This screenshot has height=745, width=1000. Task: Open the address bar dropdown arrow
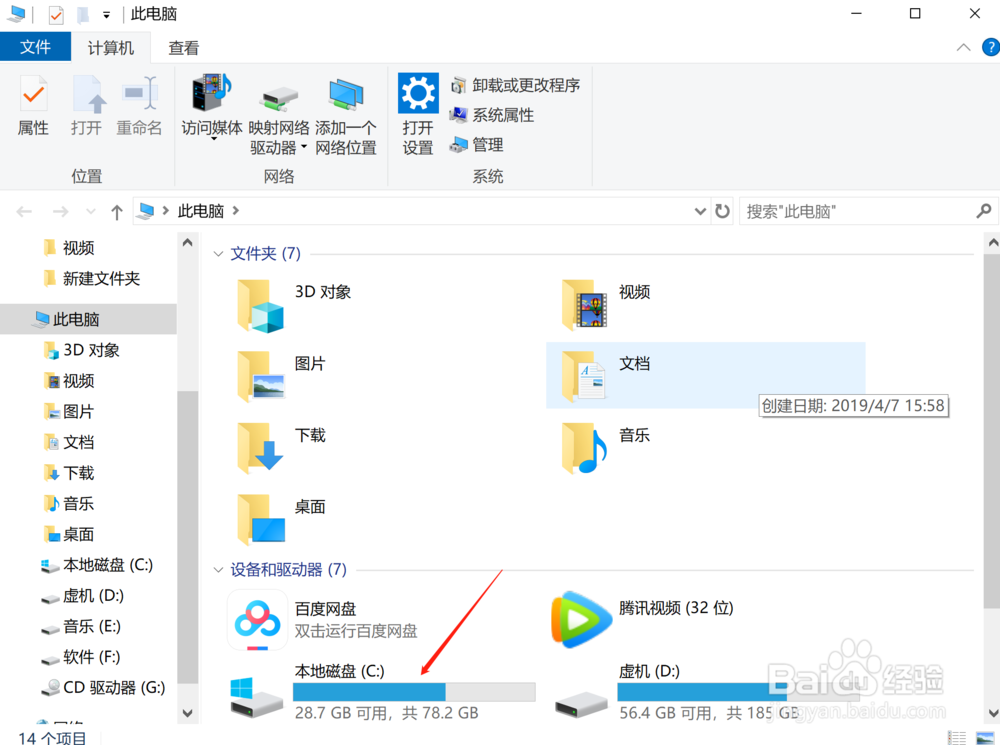point(700,211)
